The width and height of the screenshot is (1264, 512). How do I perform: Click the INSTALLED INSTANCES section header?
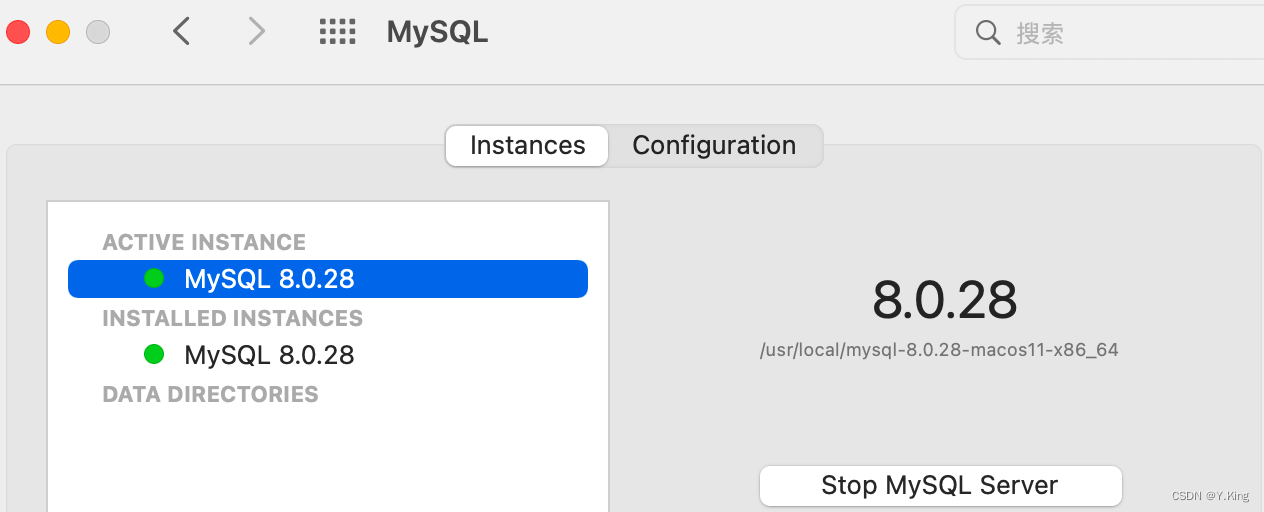pyautogui.click(x=232, y=318)
